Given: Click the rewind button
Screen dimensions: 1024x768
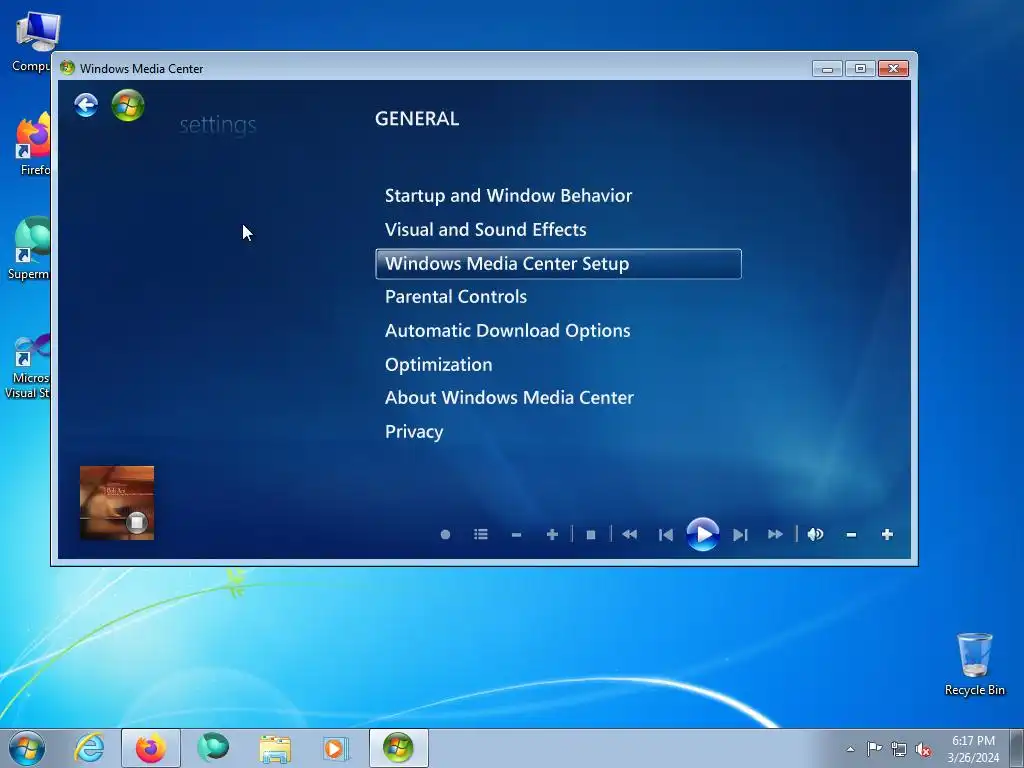Looking at the screenshot, I should pyautogui.click(x=630, y=535).
